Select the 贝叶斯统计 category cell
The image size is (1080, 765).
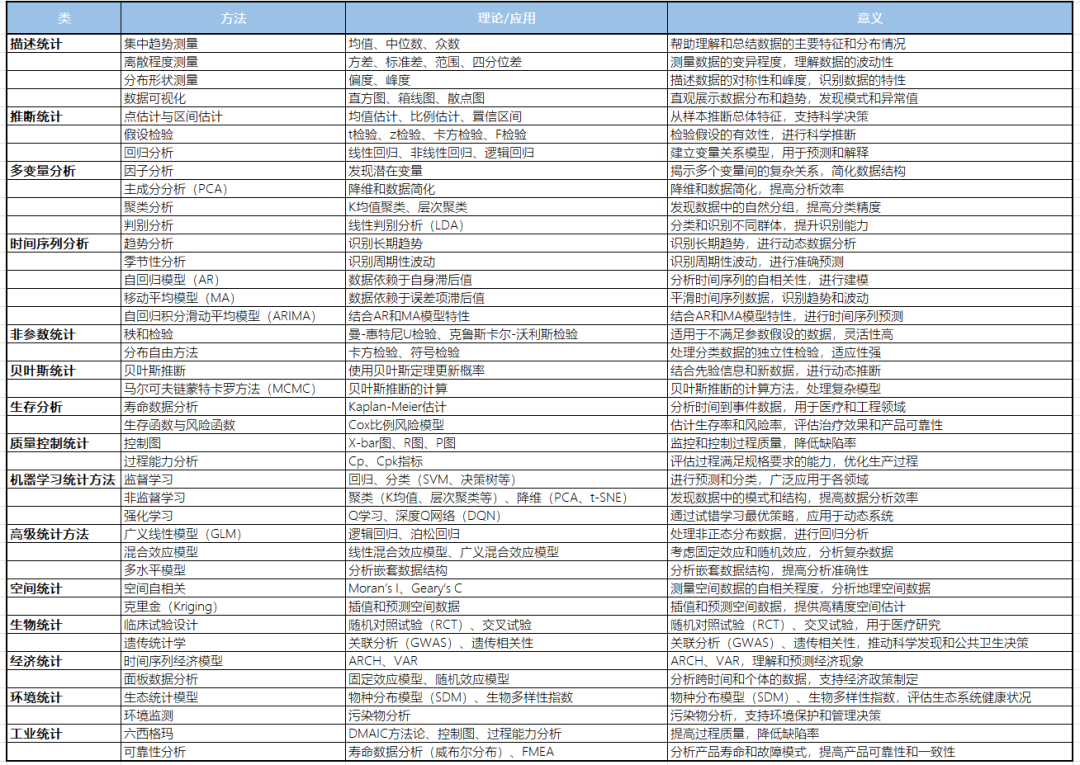click(x=63, y=370)
